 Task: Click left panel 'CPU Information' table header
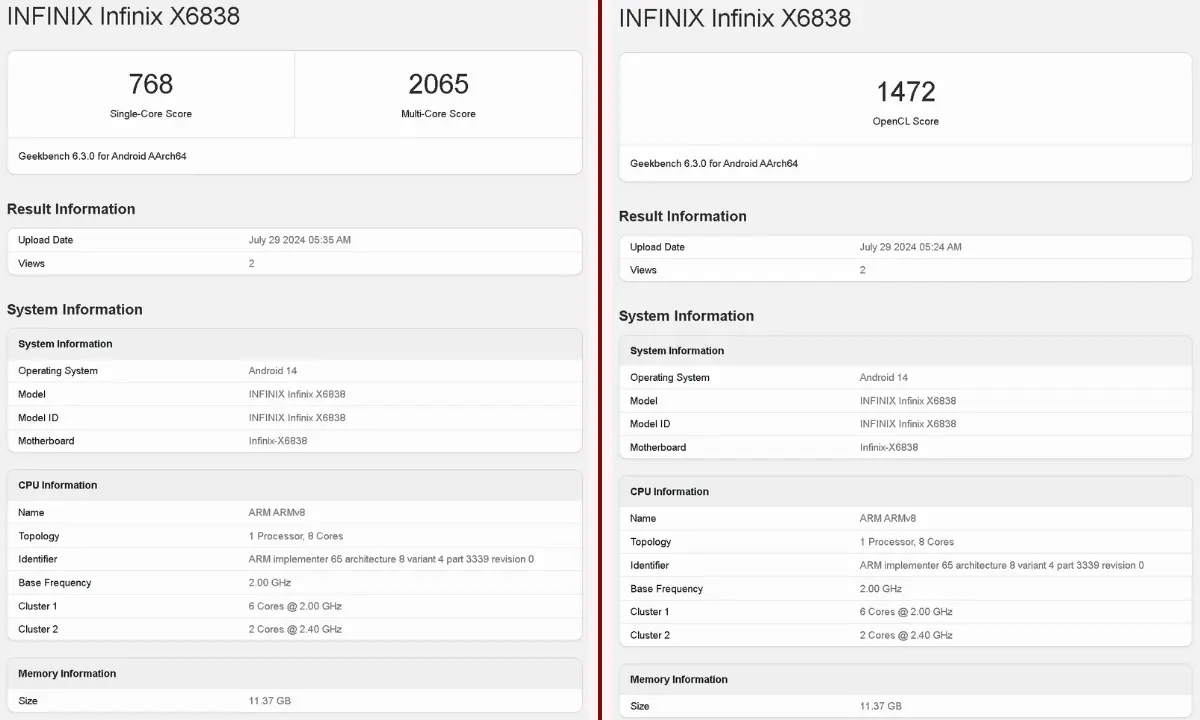[58, 485]
